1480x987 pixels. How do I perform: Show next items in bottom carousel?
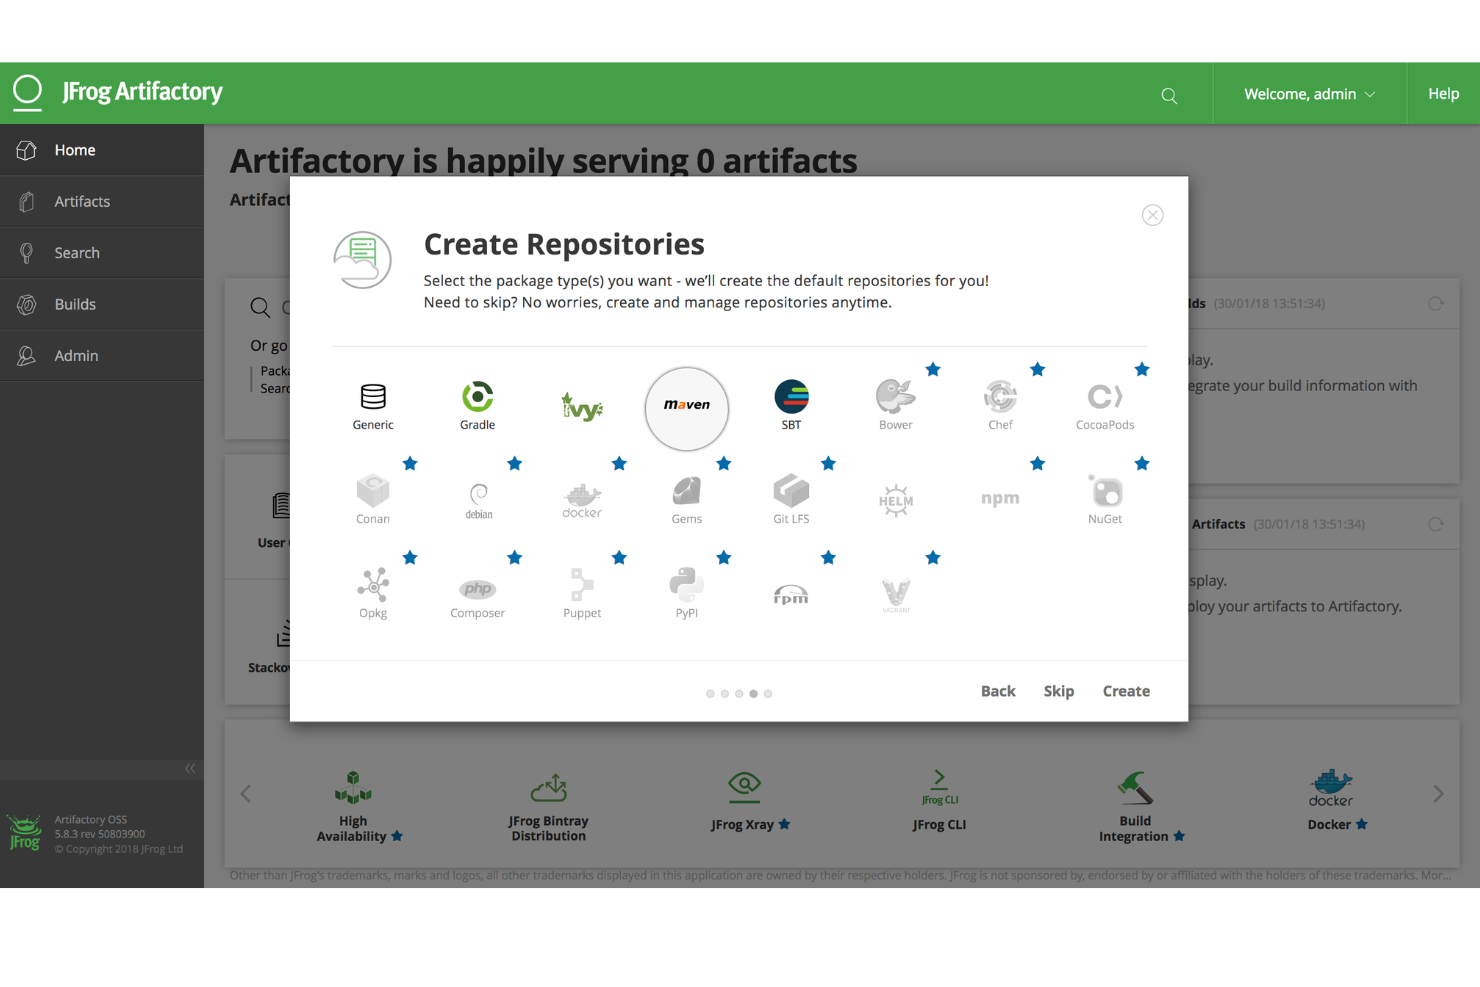1438,794
